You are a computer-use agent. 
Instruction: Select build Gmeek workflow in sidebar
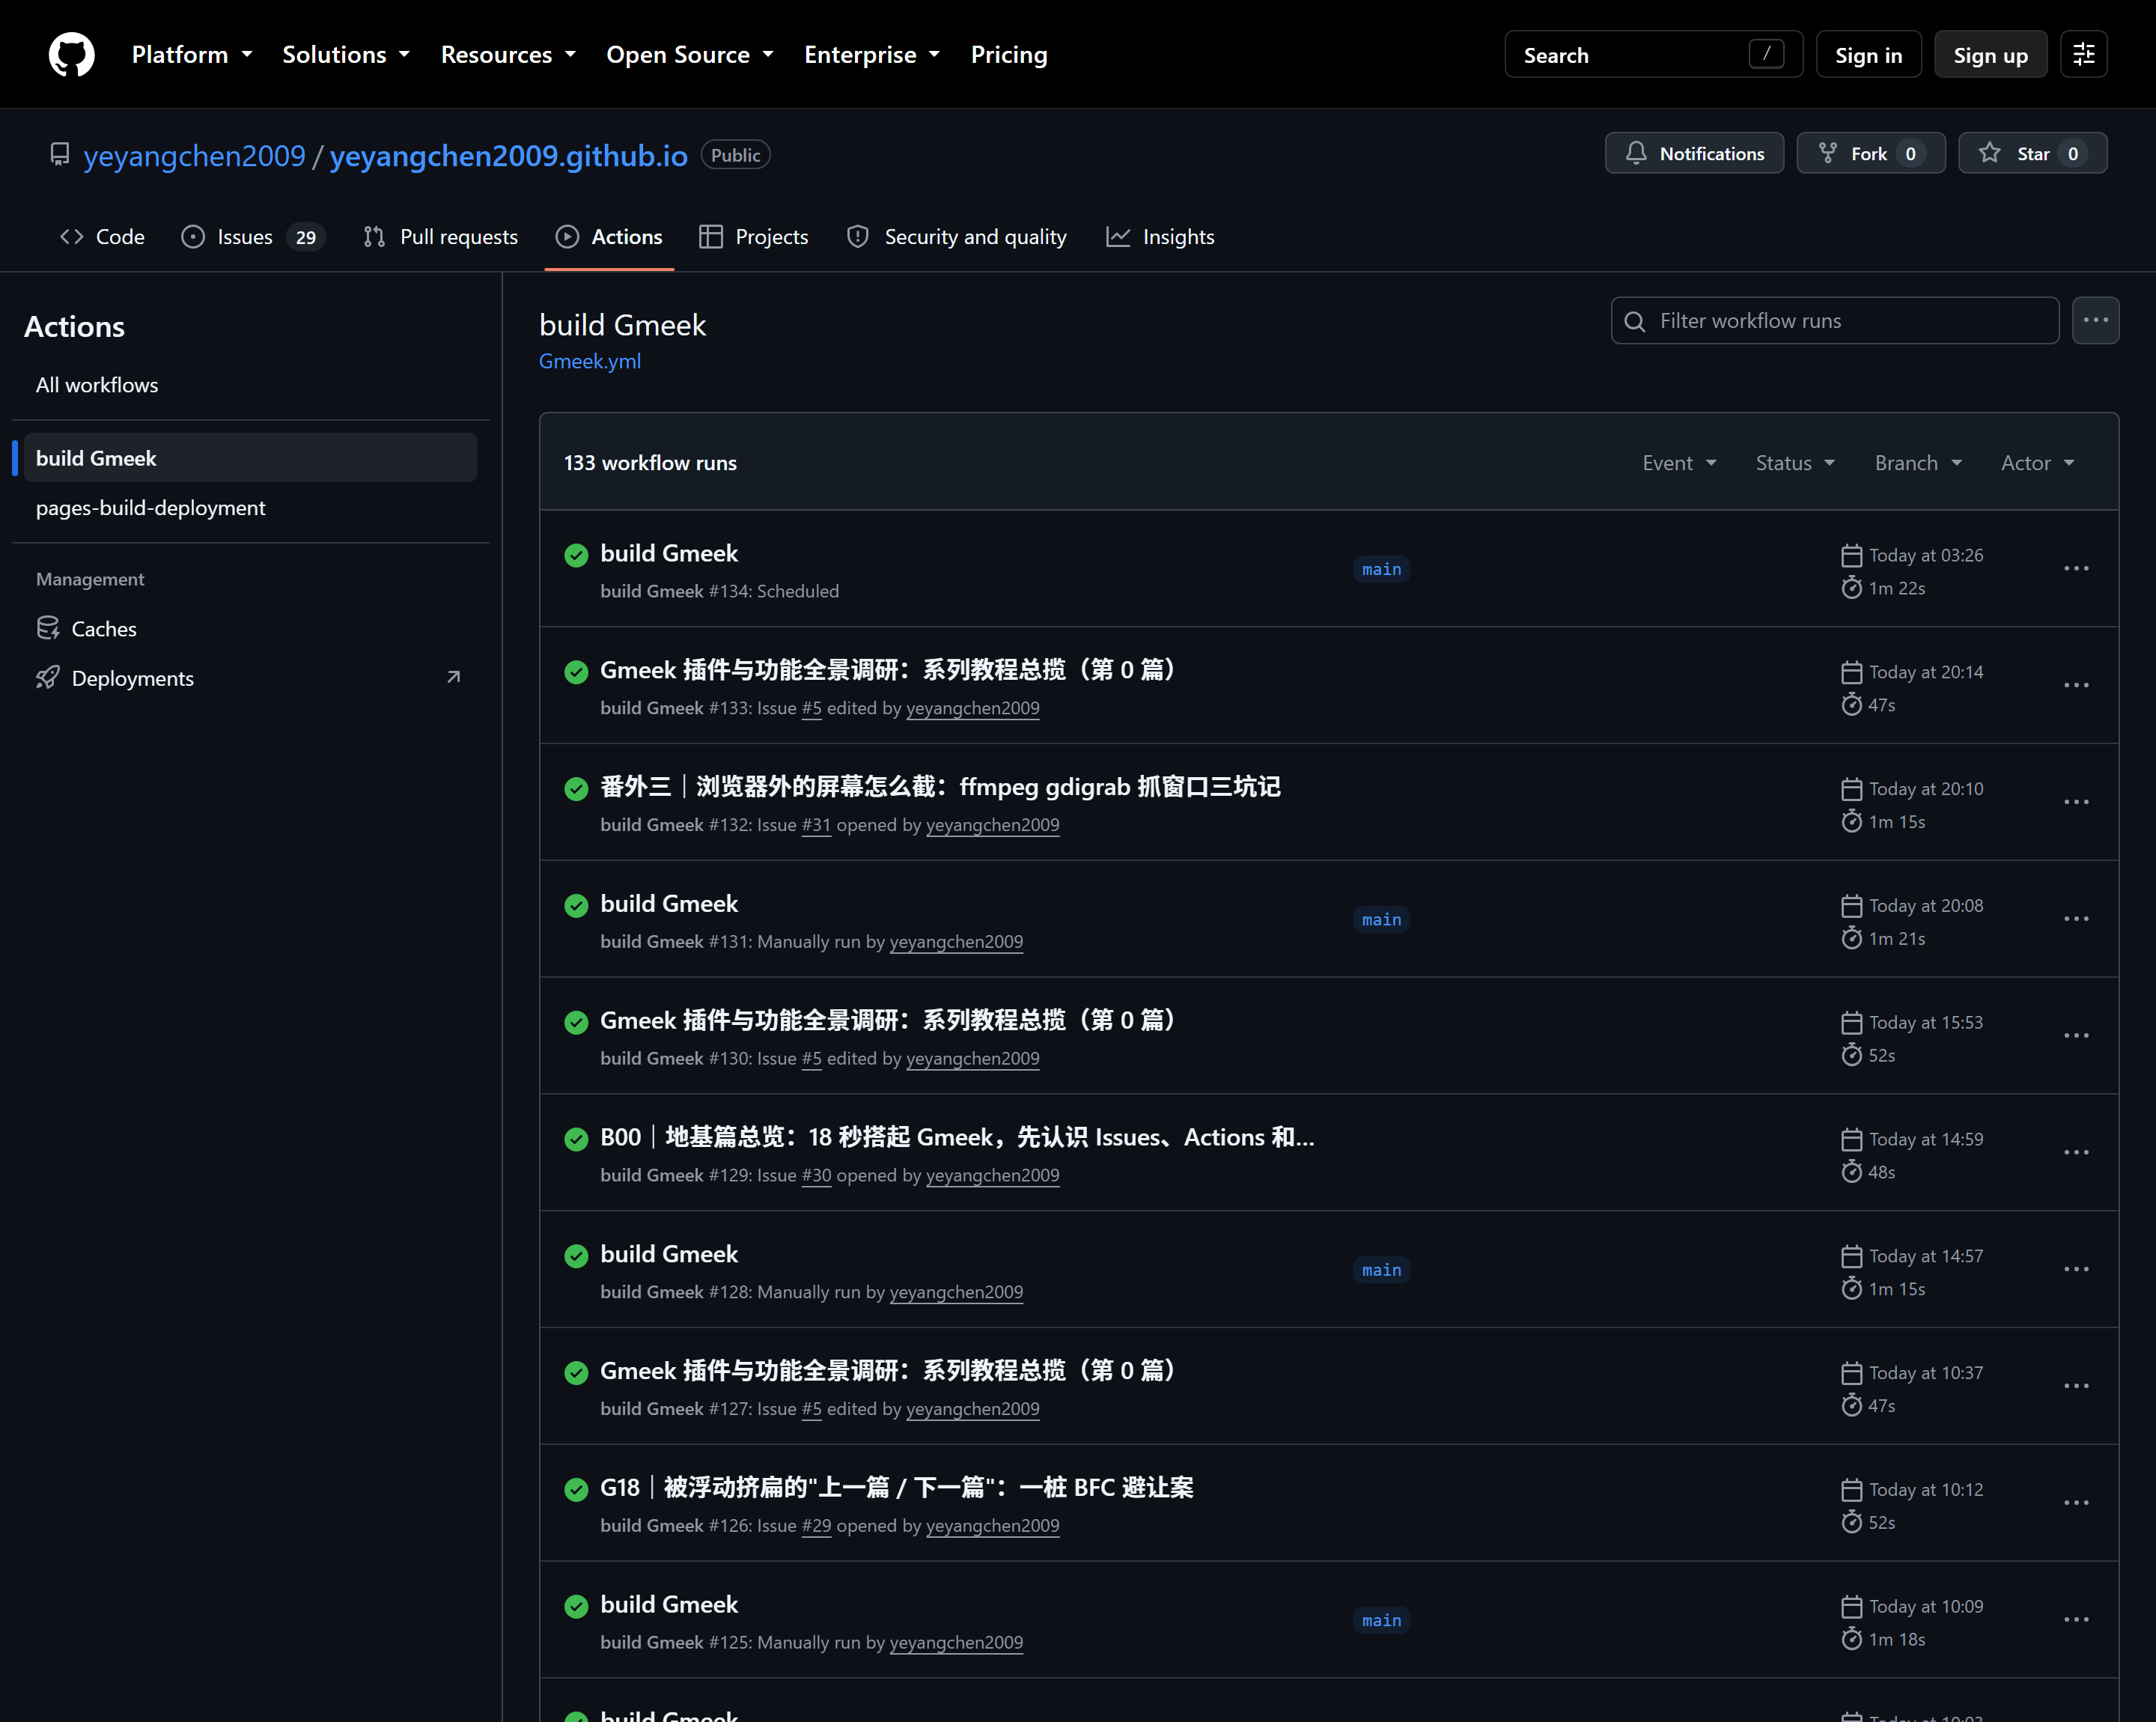click(x=250, y=458)
